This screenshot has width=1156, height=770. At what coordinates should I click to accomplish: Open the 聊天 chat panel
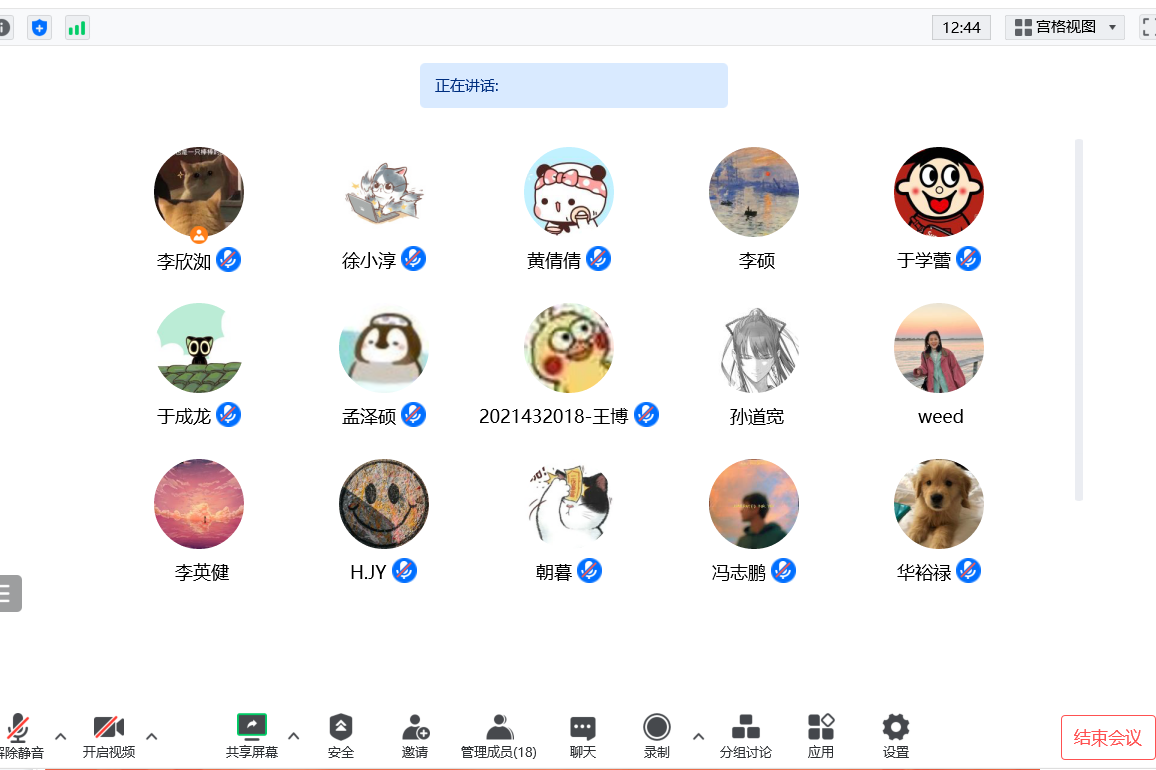pos(583,736)
